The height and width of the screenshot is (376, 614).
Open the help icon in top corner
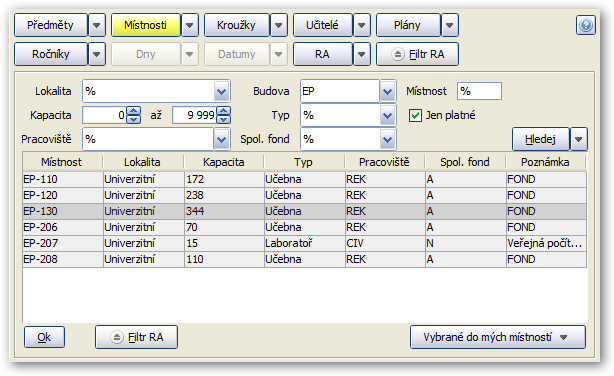[x=585, y=25]
